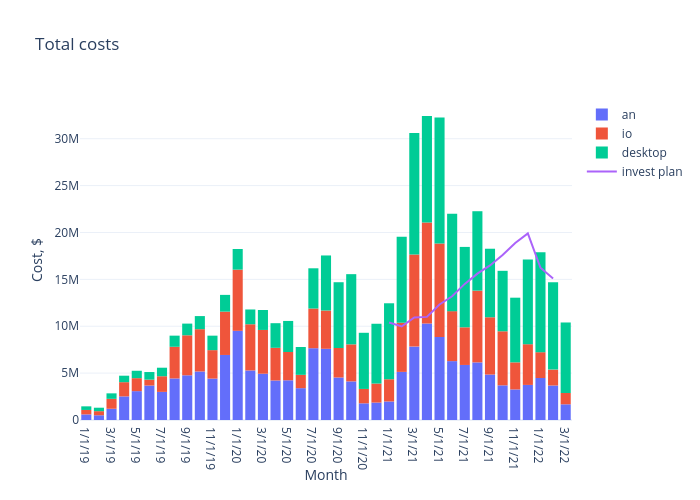Viewport: 700px width, 500px height.
Task: Click the peak of the invest plan line
Action: coord(528,233)
